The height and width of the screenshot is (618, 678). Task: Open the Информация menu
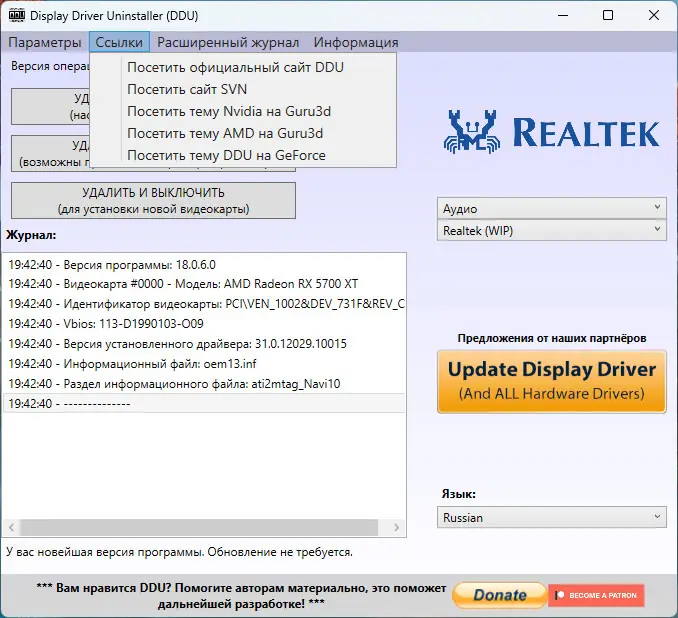coord(356,42)
